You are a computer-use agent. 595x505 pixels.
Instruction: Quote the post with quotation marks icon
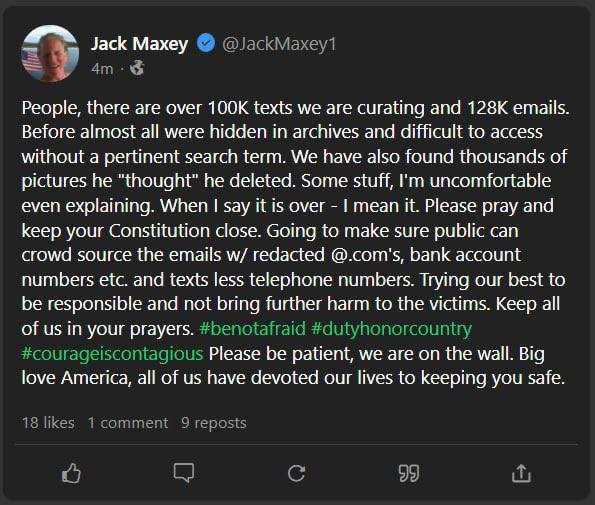pos(409,474)
